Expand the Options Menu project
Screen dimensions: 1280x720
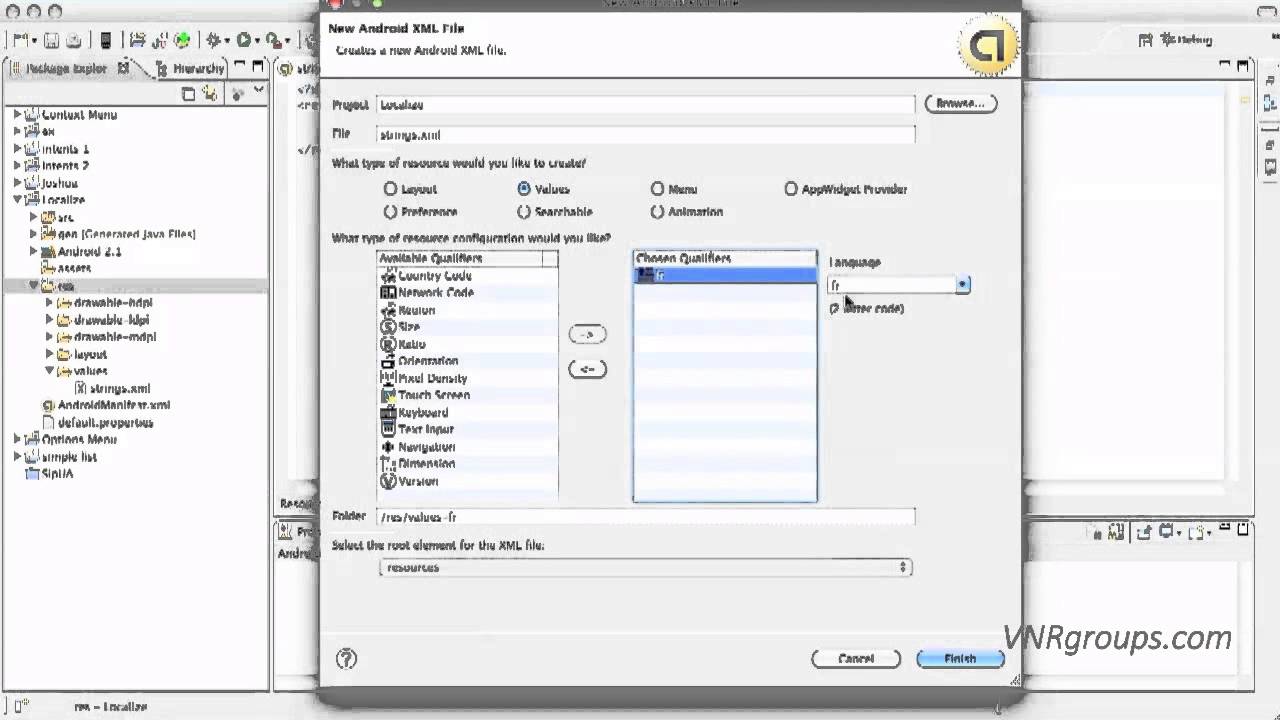tap(17, 439)
